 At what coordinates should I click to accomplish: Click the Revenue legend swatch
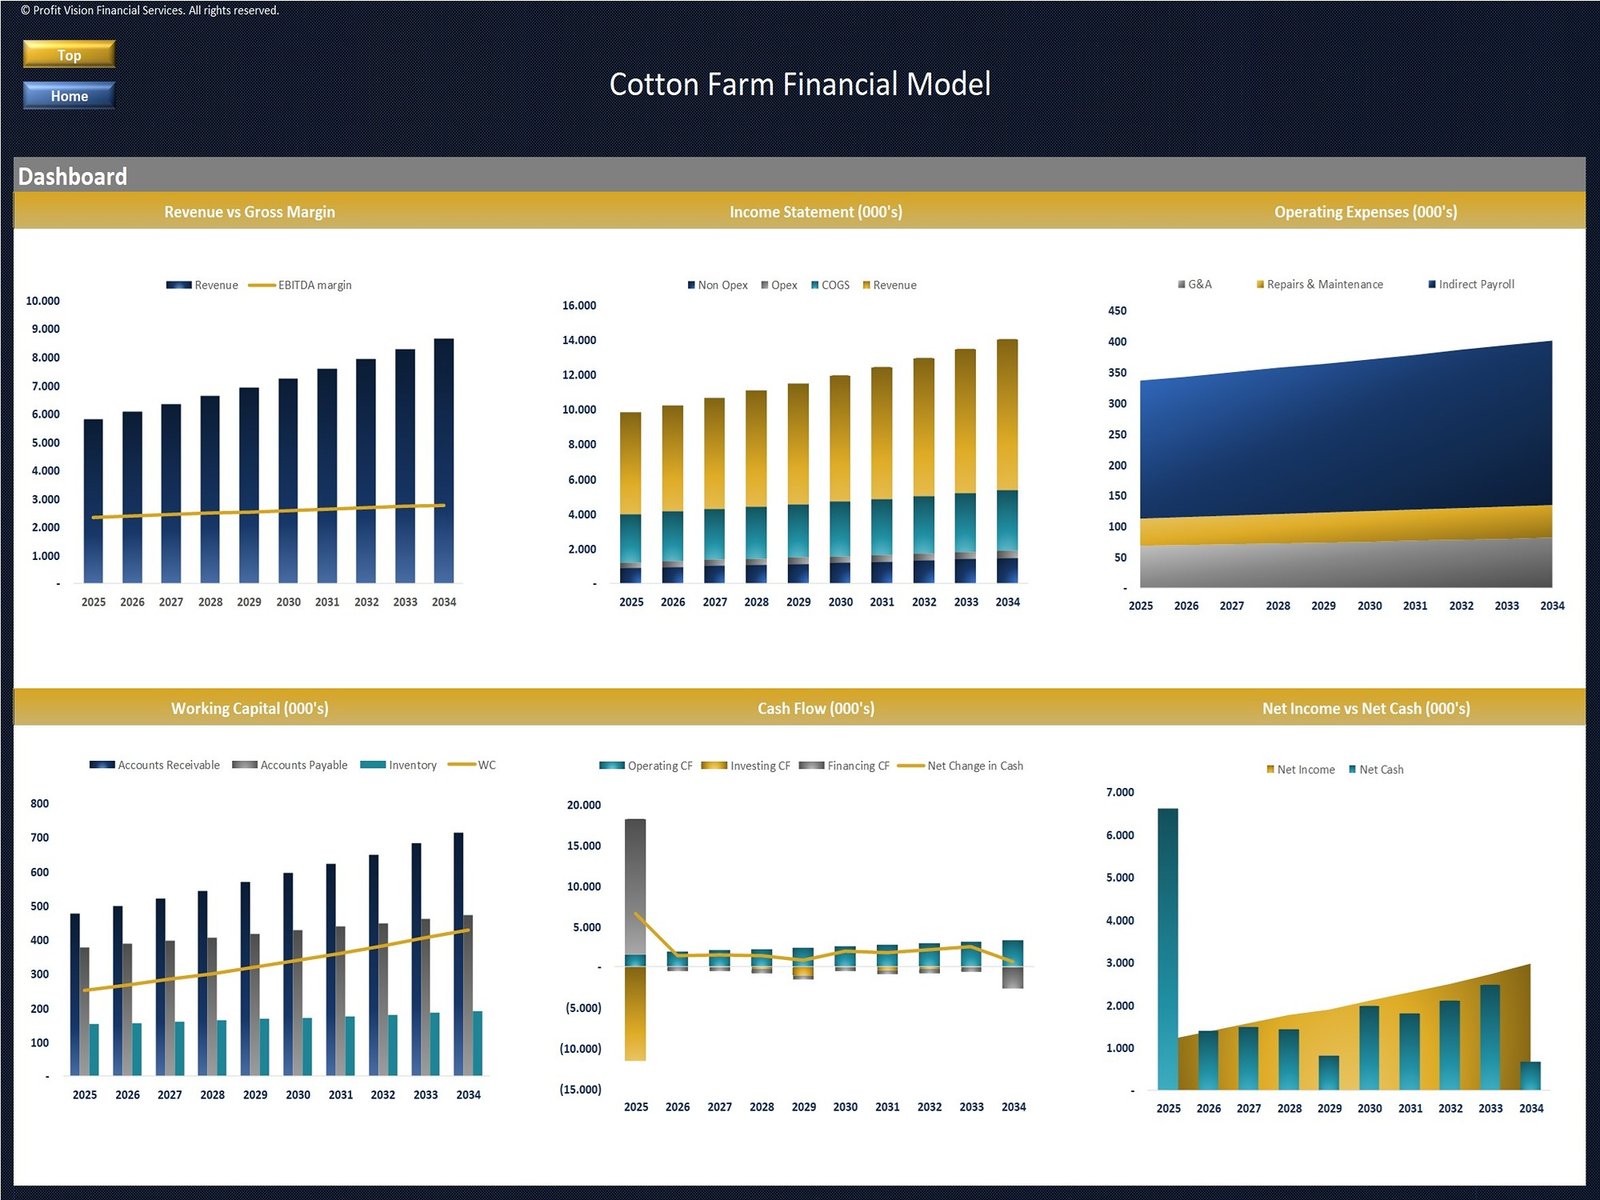[178, 285]
